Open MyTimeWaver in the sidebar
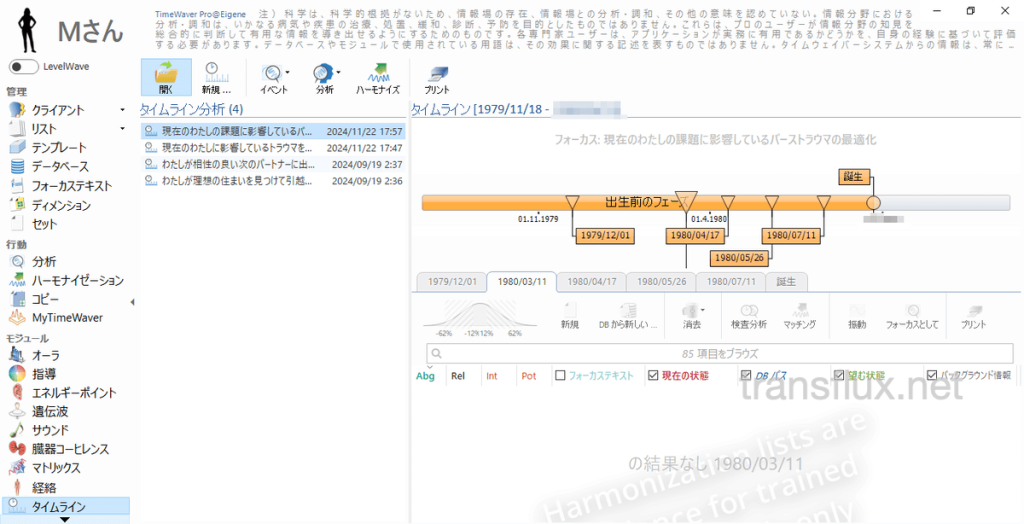1024x524 pixels. coord(67,318)
